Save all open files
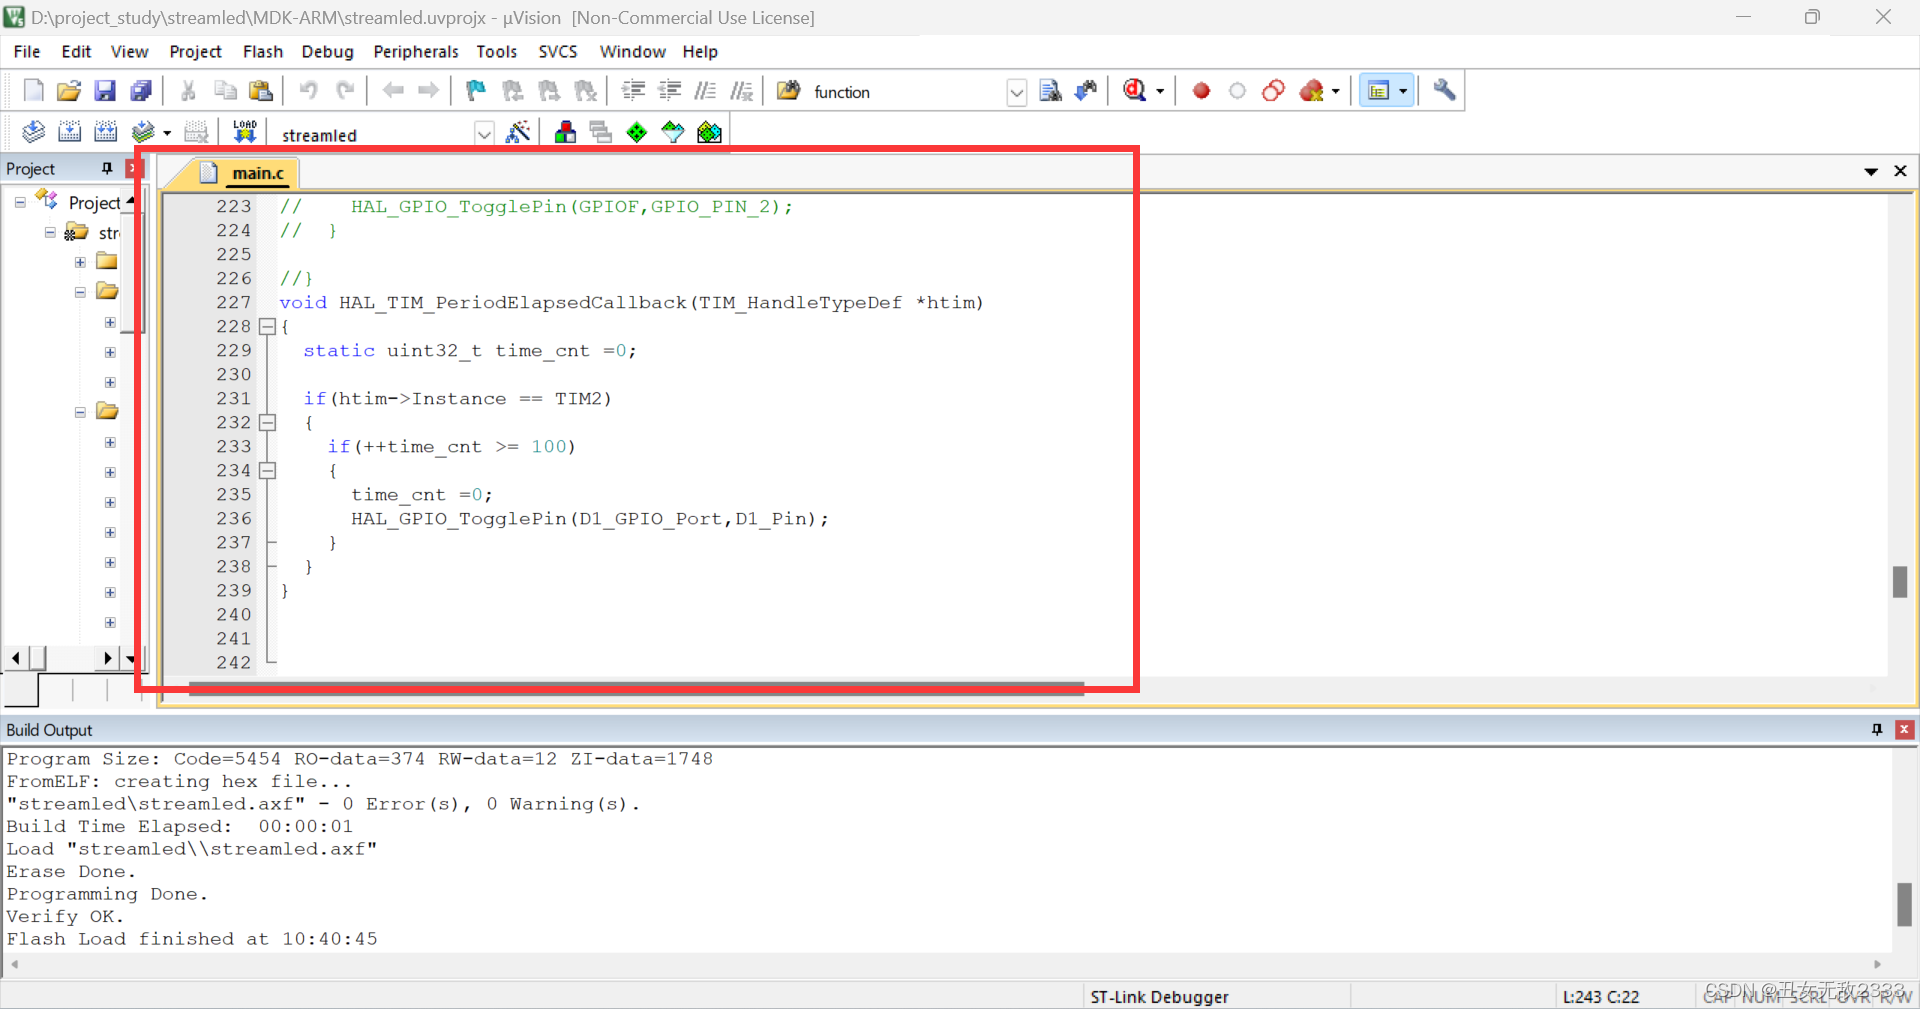 141,91
